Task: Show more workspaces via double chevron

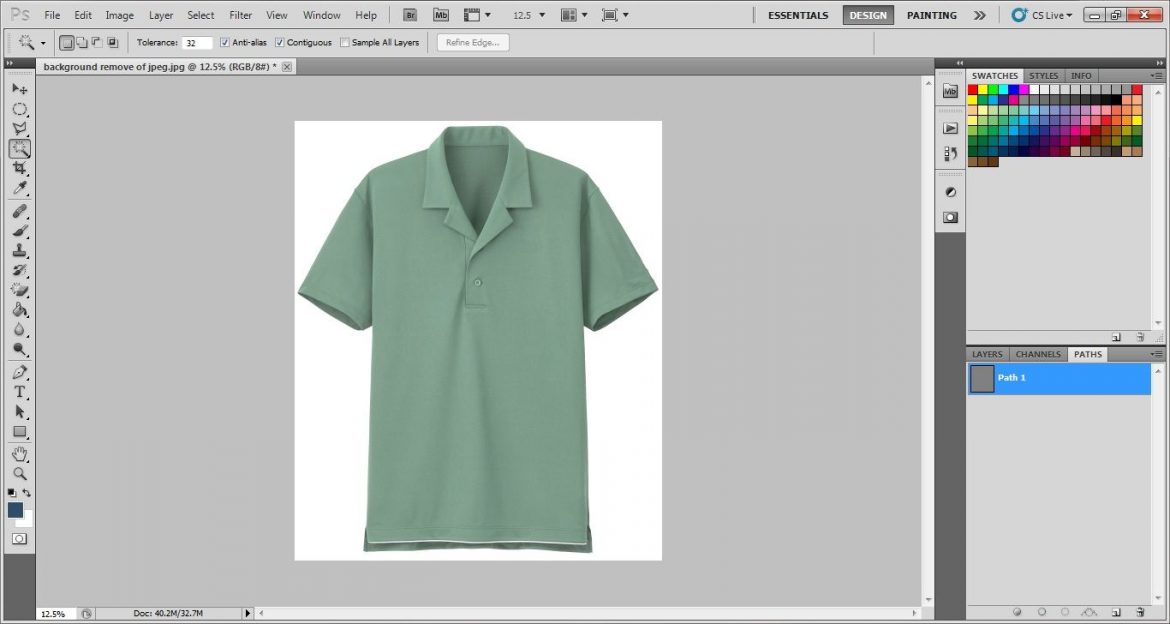Action: pyautogui.click(x=980, y=15)
